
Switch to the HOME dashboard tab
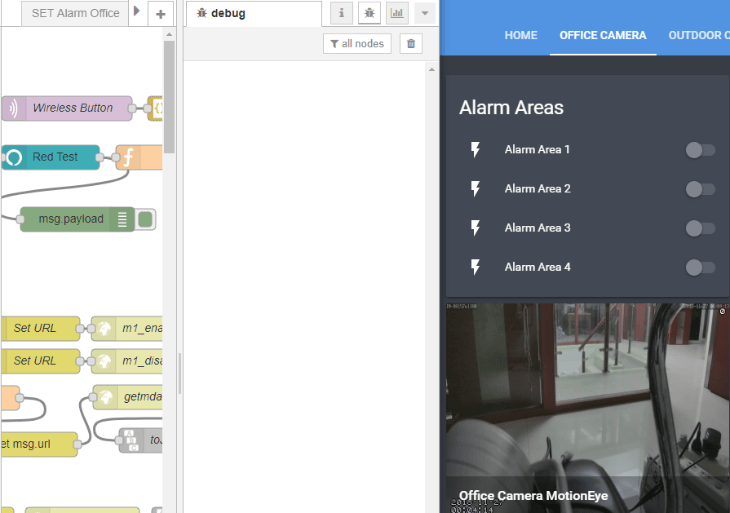521,35
